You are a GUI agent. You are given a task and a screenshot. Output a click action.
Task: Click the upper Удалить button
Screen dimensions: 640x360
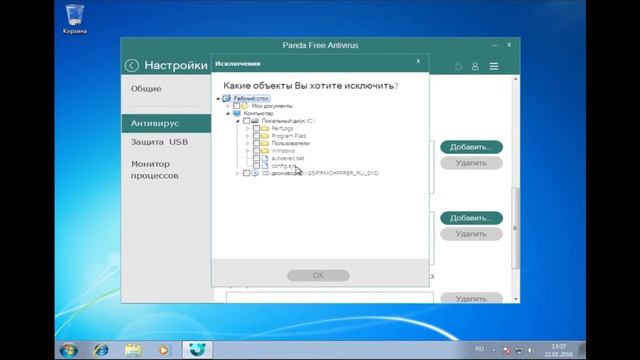coord(471,163)
